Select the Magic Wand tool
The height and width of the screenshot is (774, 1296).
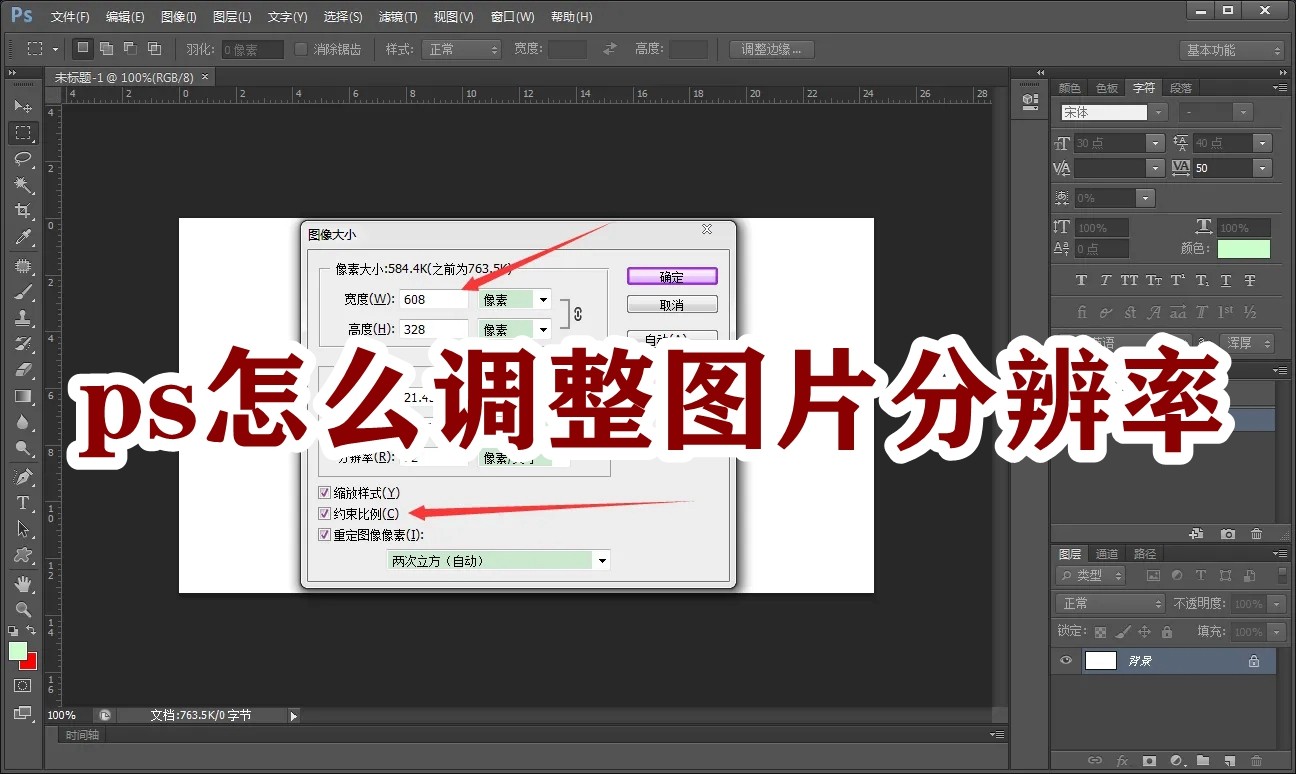(x=23, y=185)
